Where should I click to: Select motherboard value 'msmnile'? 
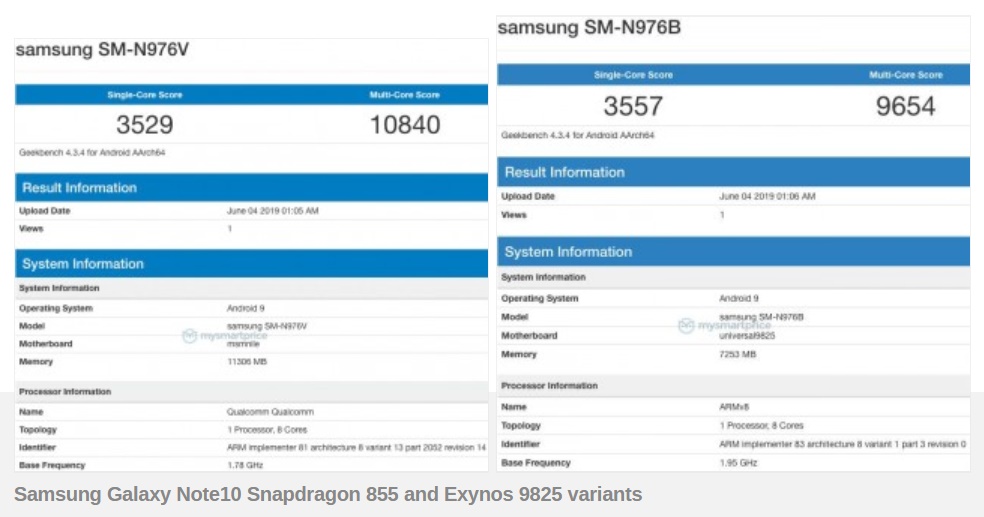[x=243, y=344]
